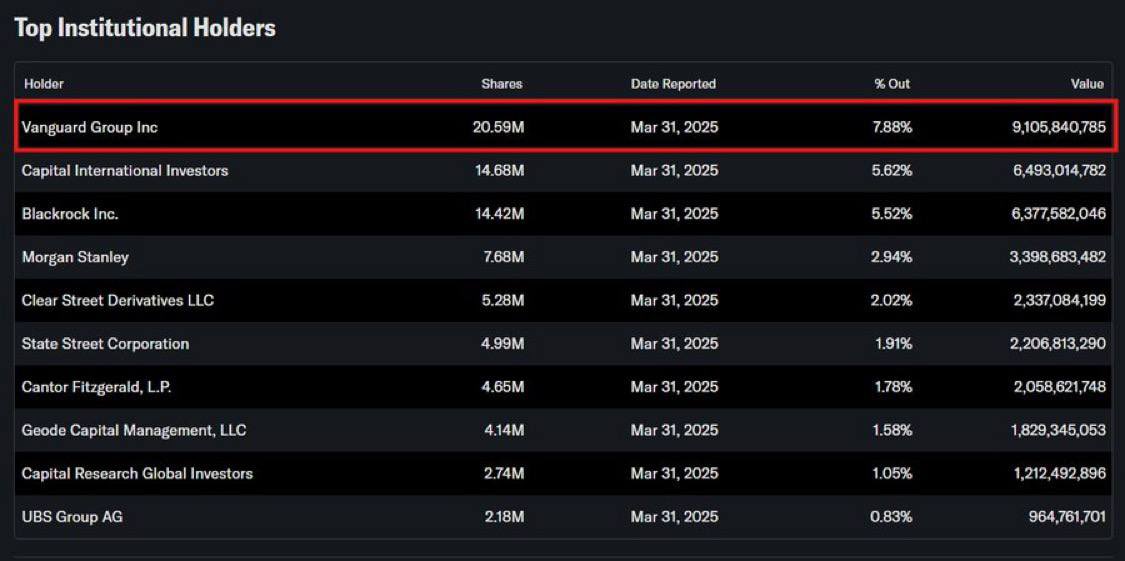Click the 2.74M shares value

click(x=504, y=473)
